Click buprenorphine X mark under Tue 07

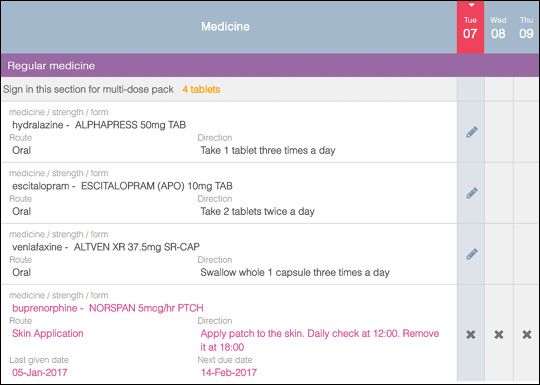point(471,334)
